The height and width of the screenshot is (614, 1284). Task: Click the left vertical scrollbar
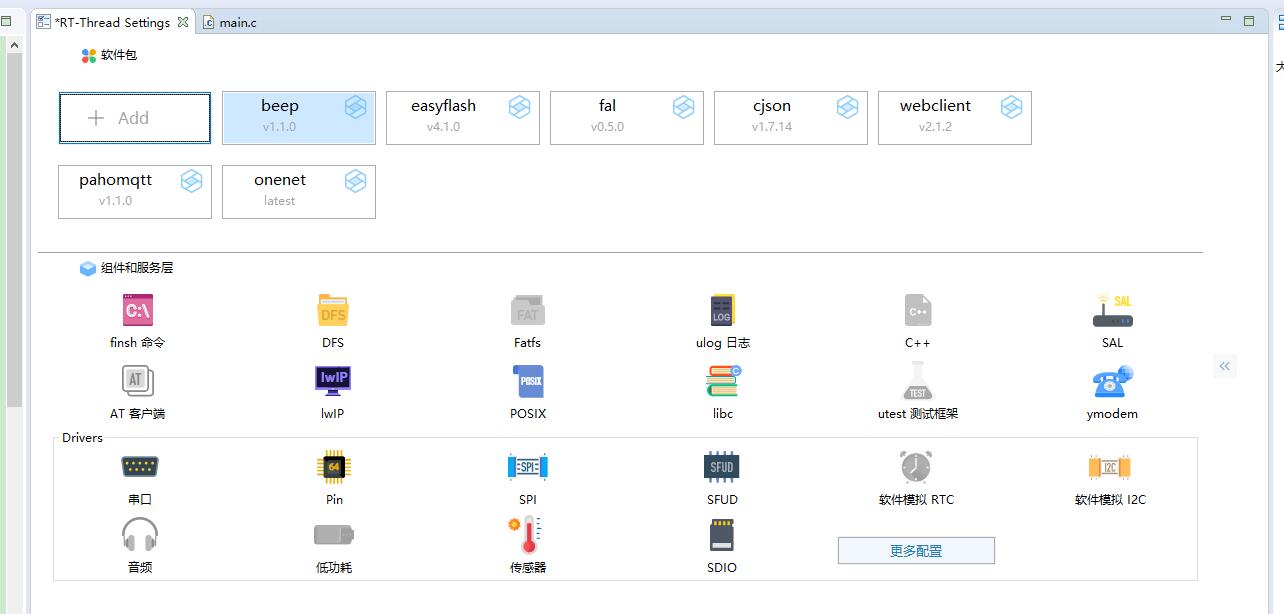coord(14,230)
